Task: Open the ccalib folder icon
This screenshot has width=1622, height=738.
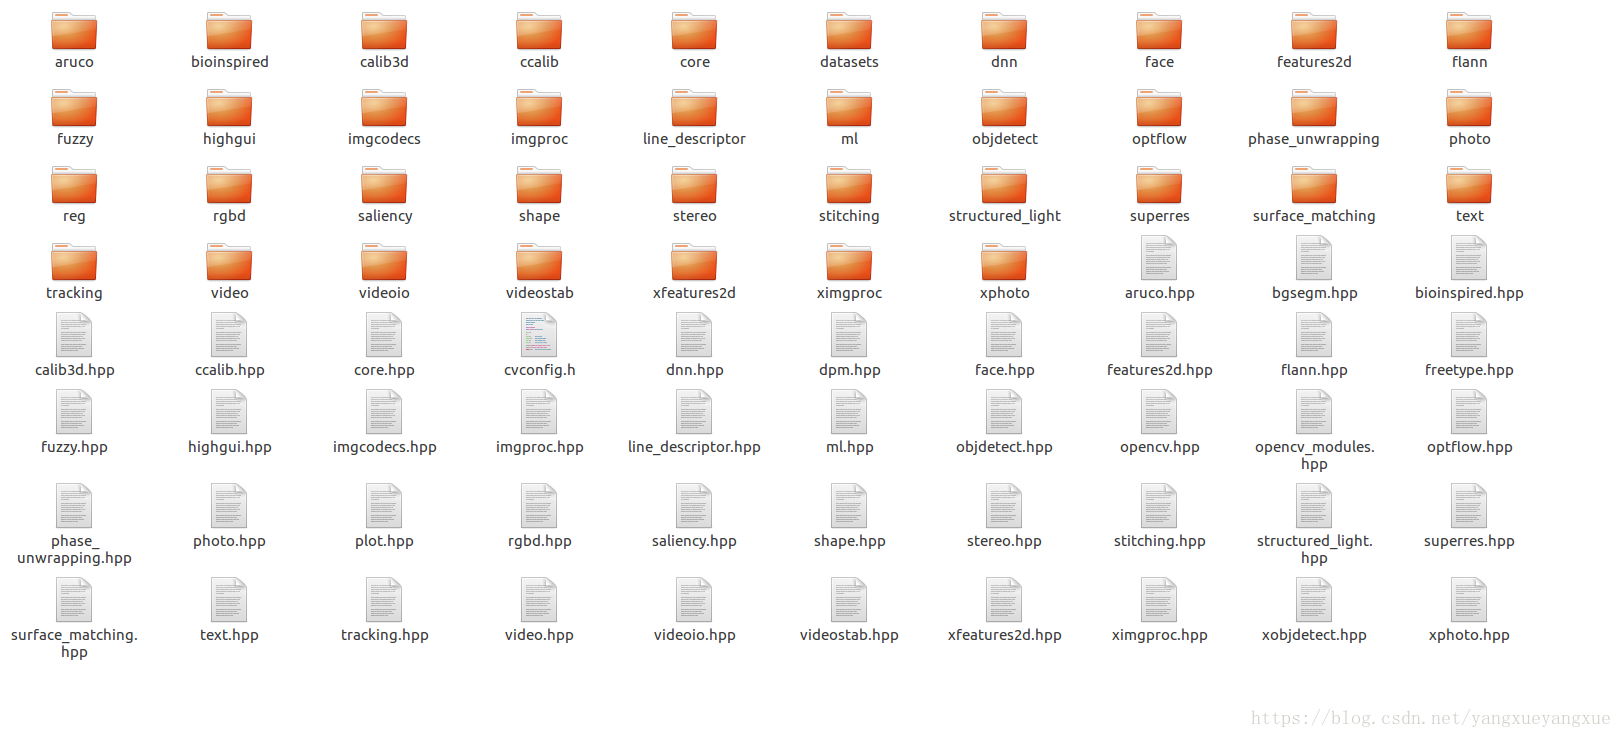Action: click(x=539, y=31)
